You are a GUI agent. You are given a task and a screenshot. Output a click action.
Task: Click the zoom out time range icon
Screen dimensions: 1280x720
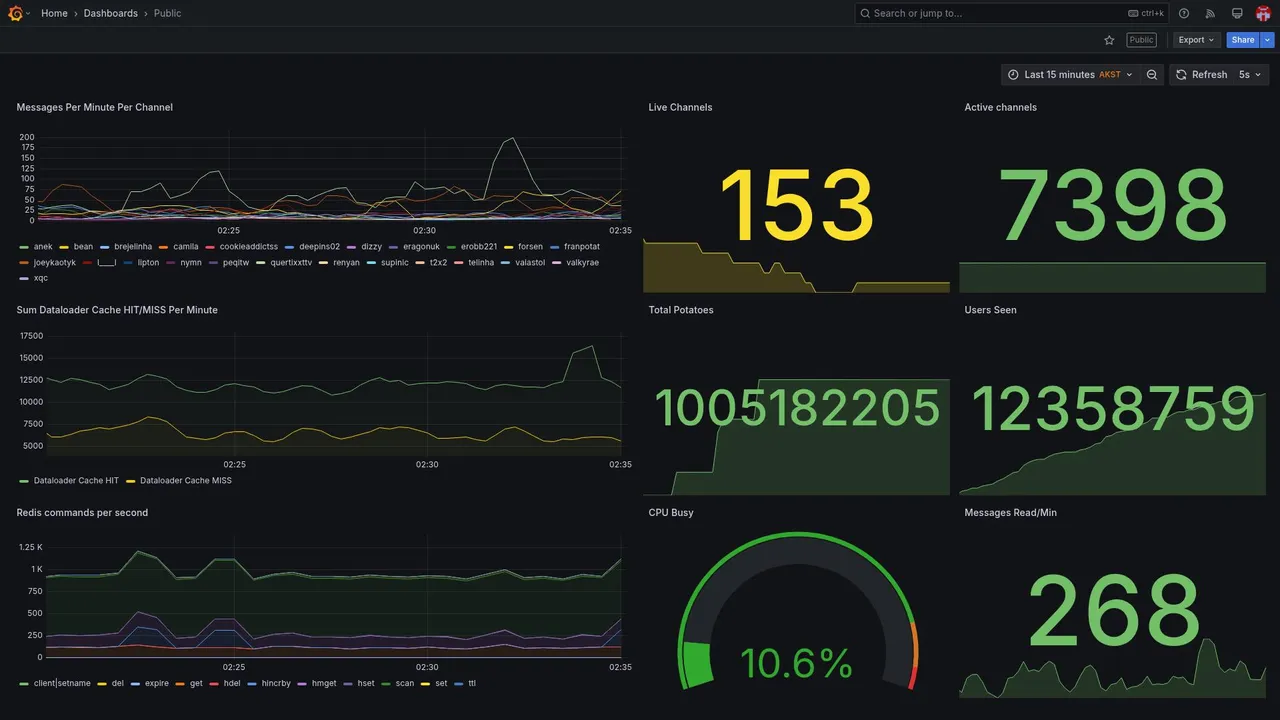[x=1152, y=75]
